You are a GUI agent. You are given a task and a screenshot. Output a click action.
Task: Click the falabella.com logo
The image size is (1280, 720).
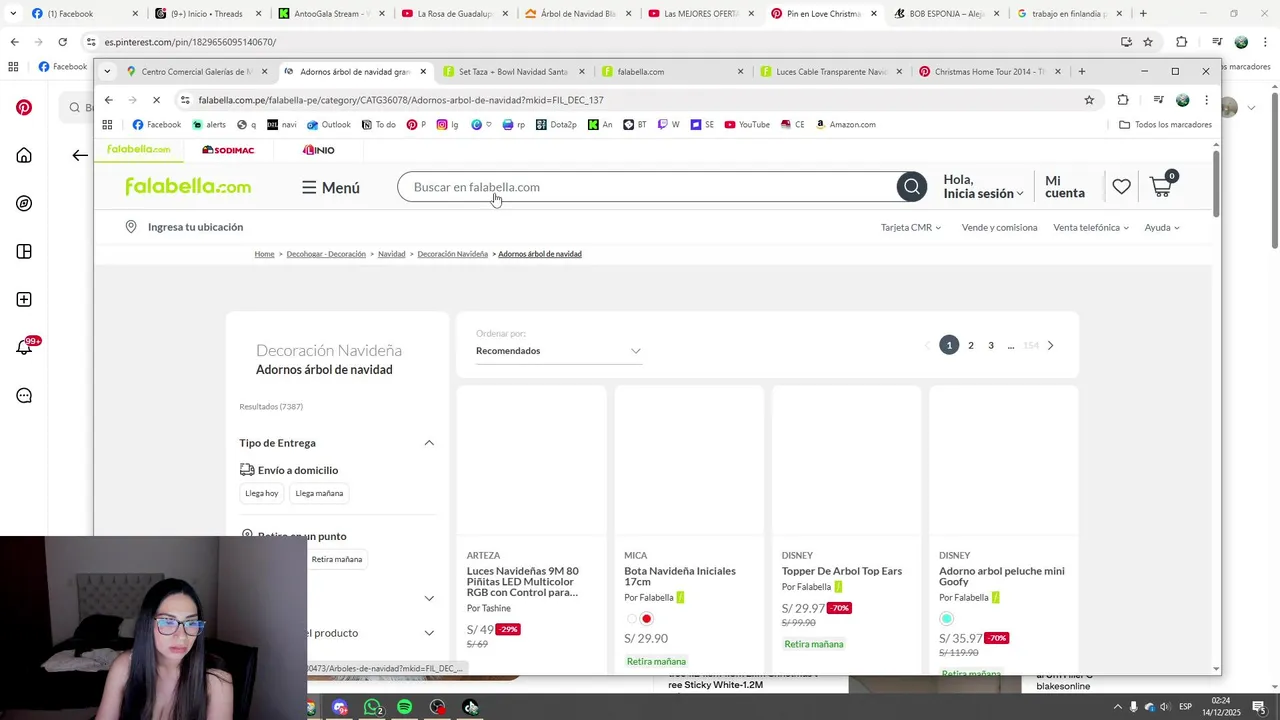(x=188, y=187)
